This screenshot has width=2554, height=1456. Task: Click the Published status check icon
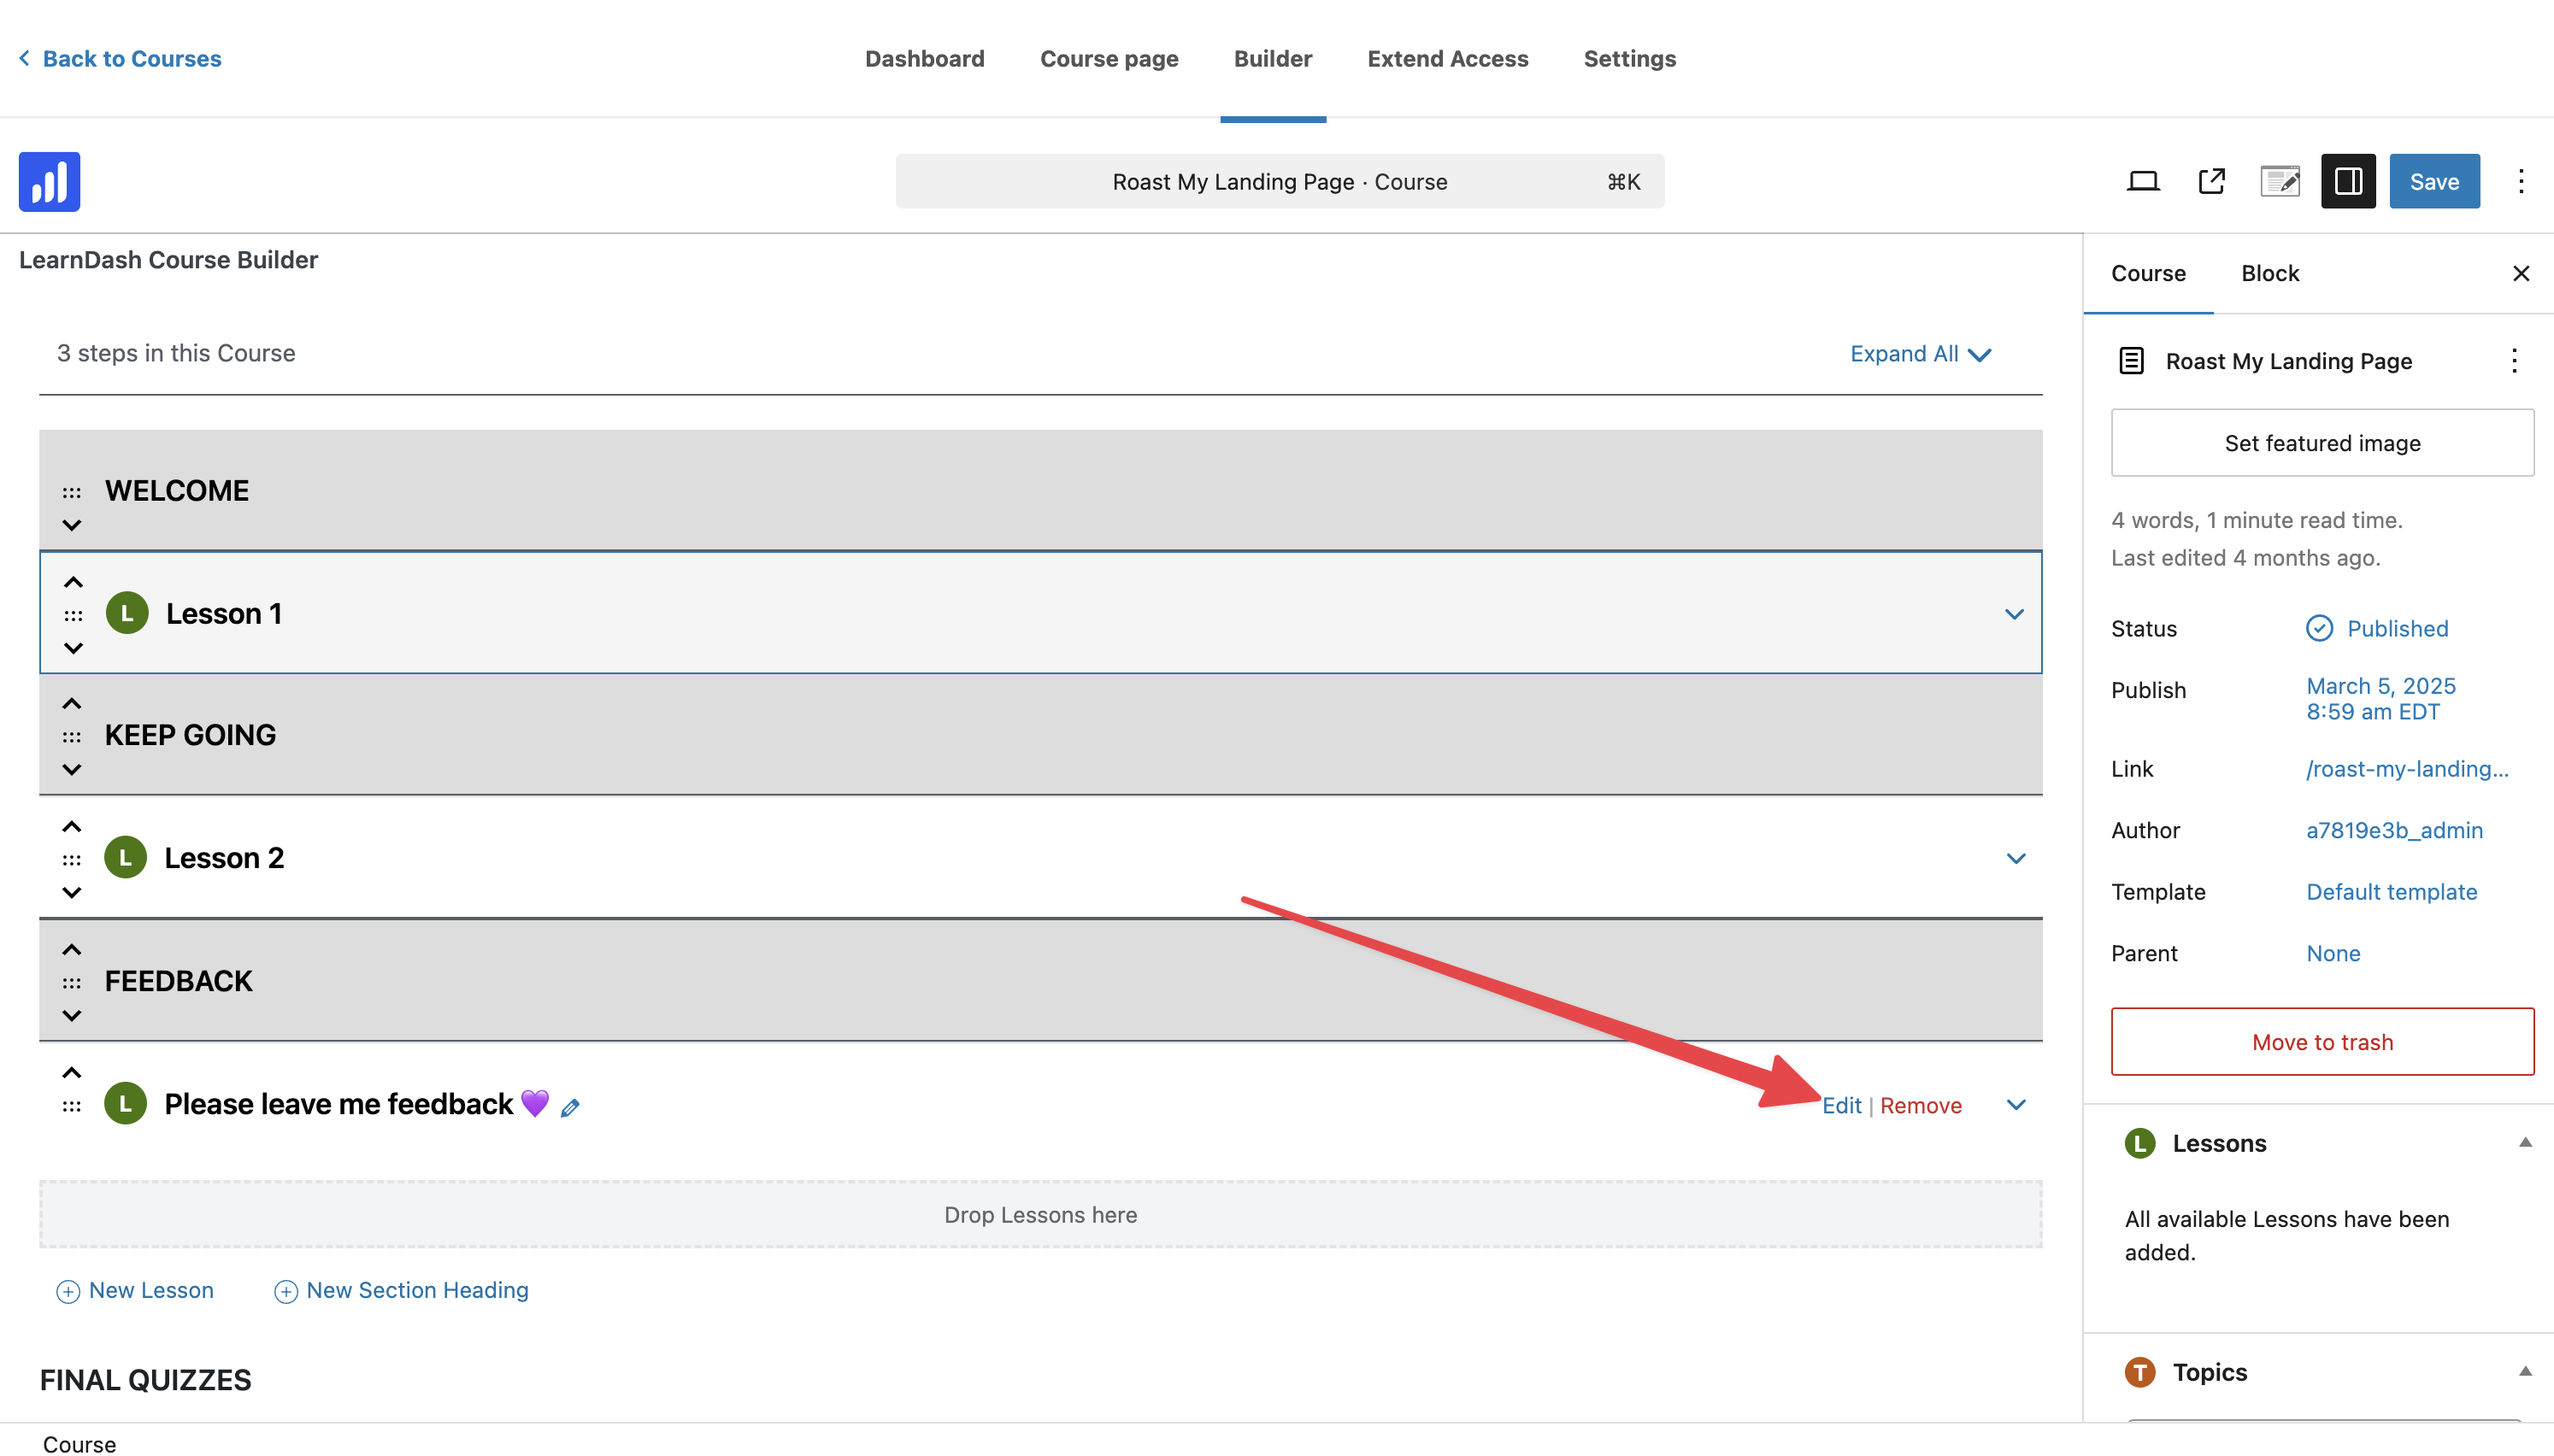click(x=2319, y=628)
